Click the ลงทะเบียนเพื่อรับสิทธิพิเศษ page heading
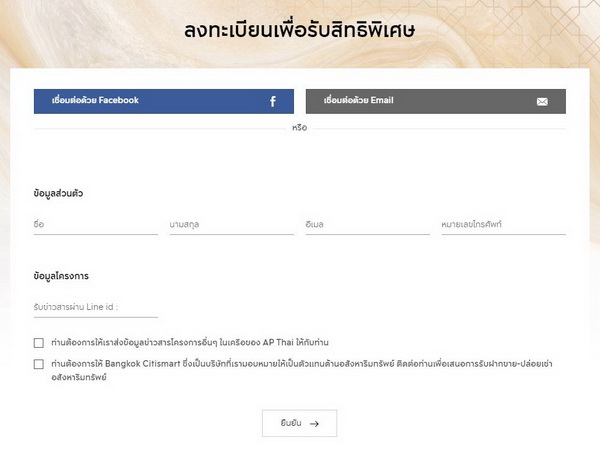The width and height of the screenshot is (600, 459). tap(300, 30)
